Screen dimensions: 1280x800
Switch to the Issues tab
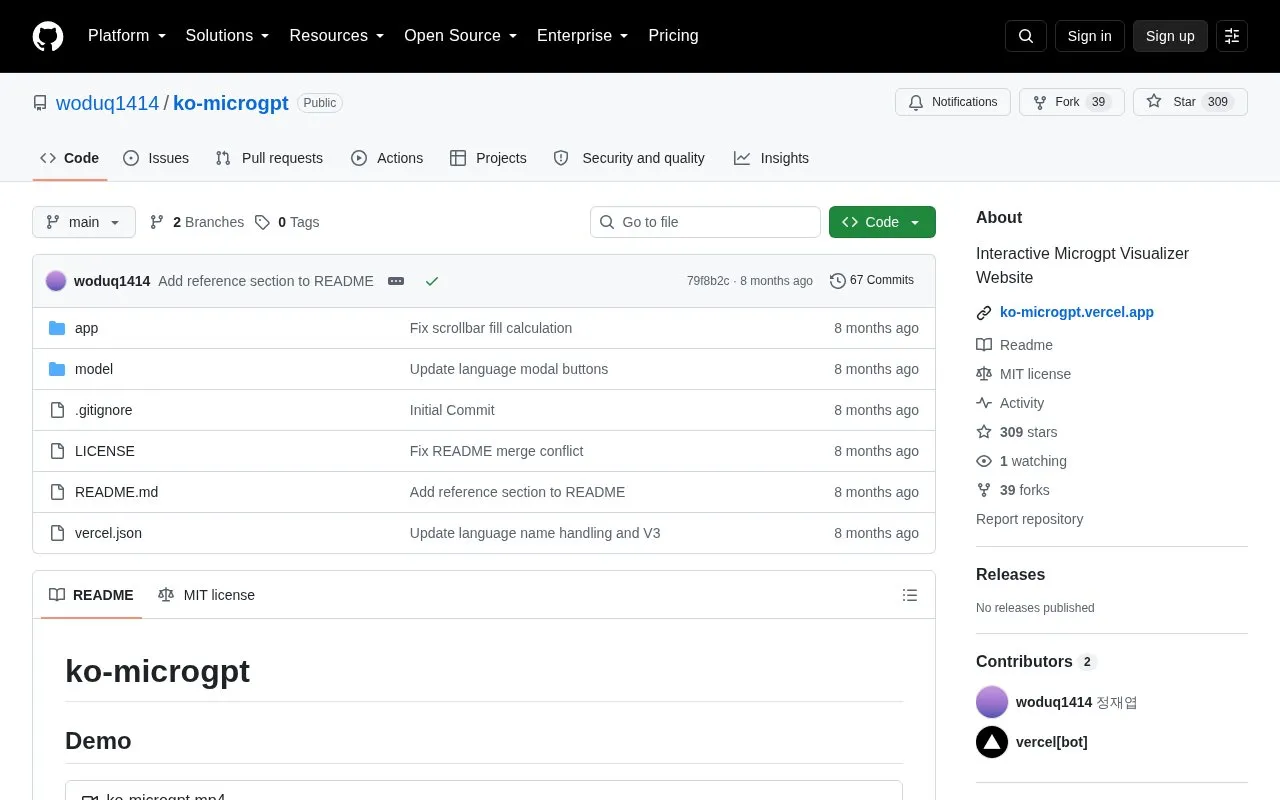156,158
